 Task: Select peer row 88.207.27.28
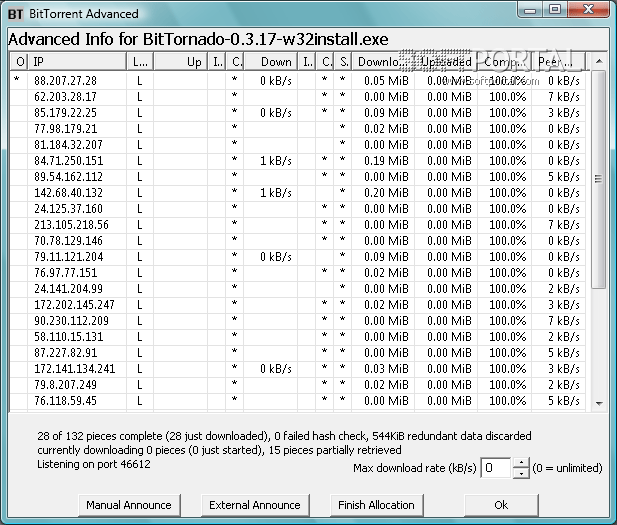click(298, 81)
